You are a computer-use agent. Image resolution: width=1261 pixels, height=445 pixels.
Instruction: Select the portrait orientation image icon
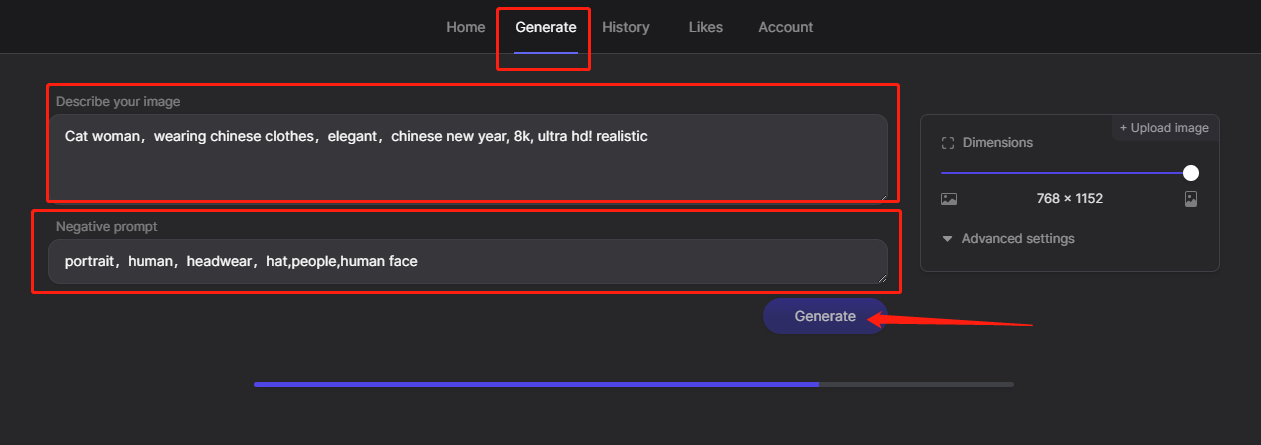pyautogui.click(x=1190, y=199)
